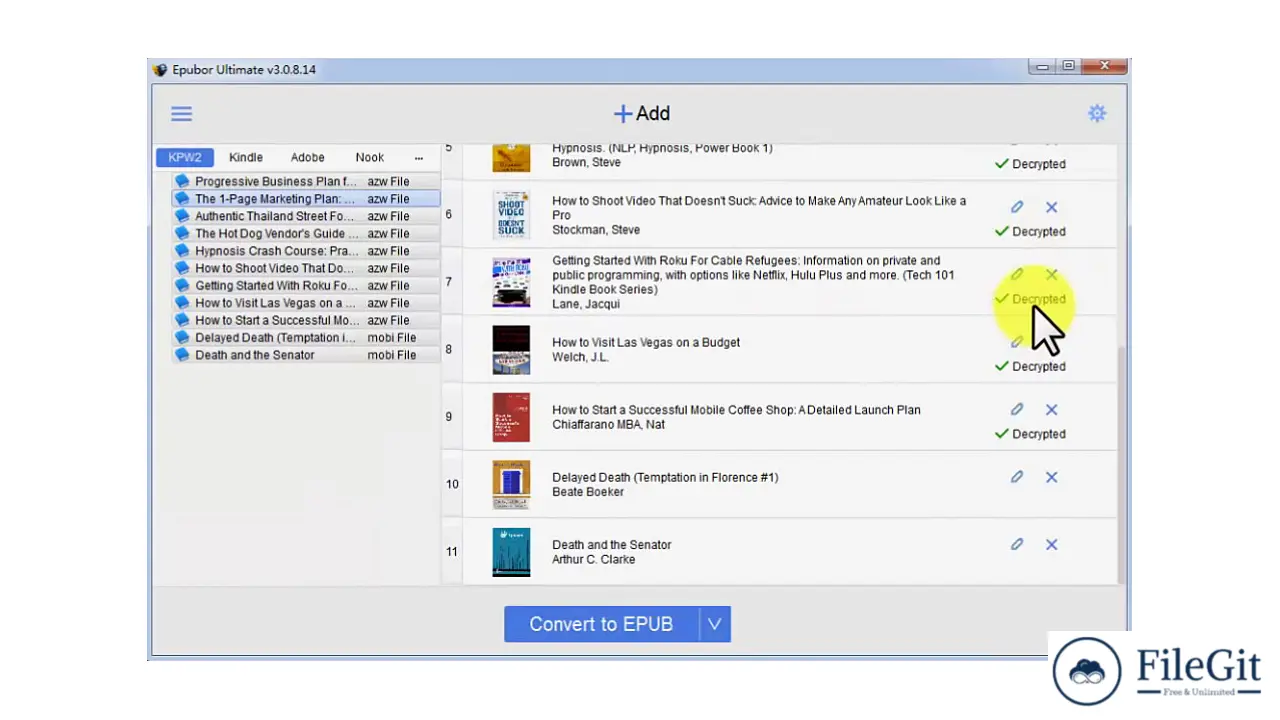Click title How to Visit Las Vegas on a Budget

pos(646,342)
